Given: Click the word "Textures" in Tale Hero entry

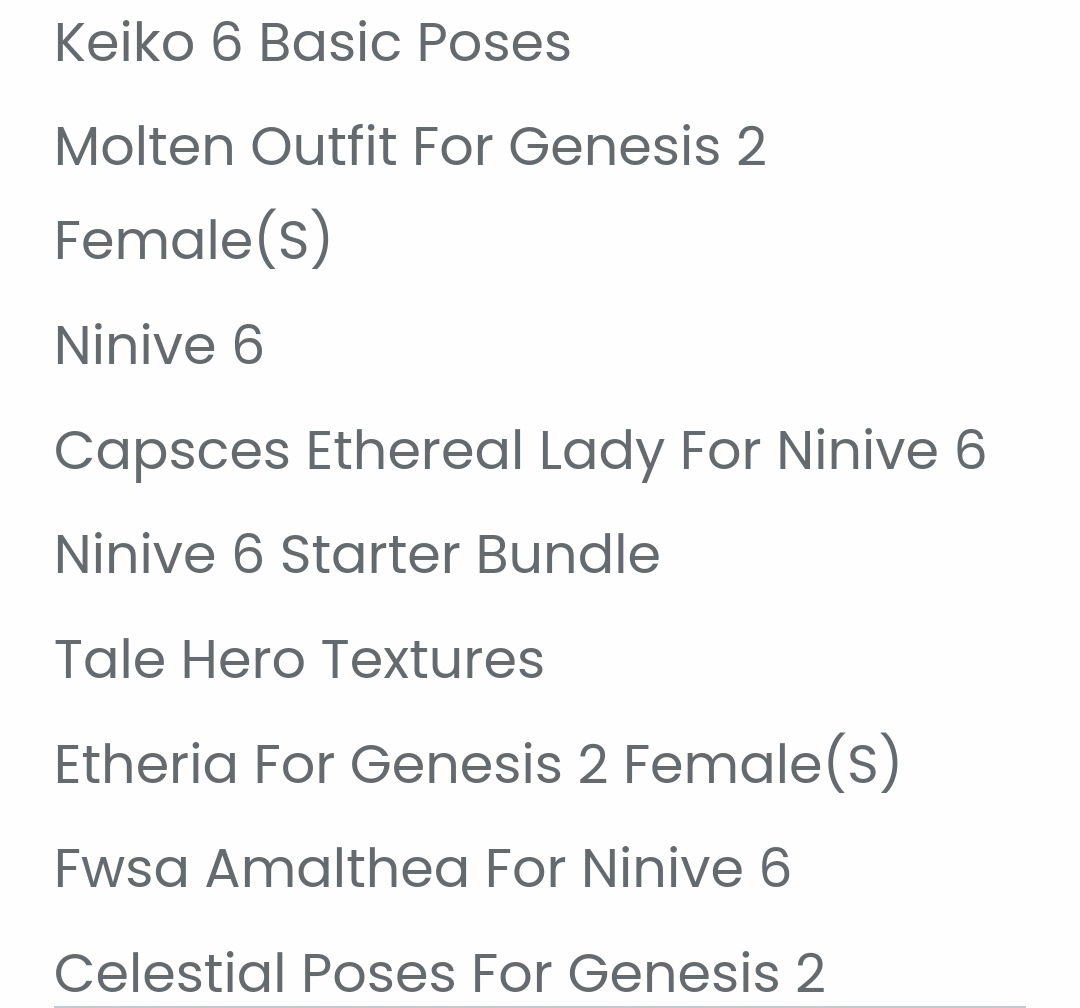Looking at the screenshot, I should [x=433, y=660].
